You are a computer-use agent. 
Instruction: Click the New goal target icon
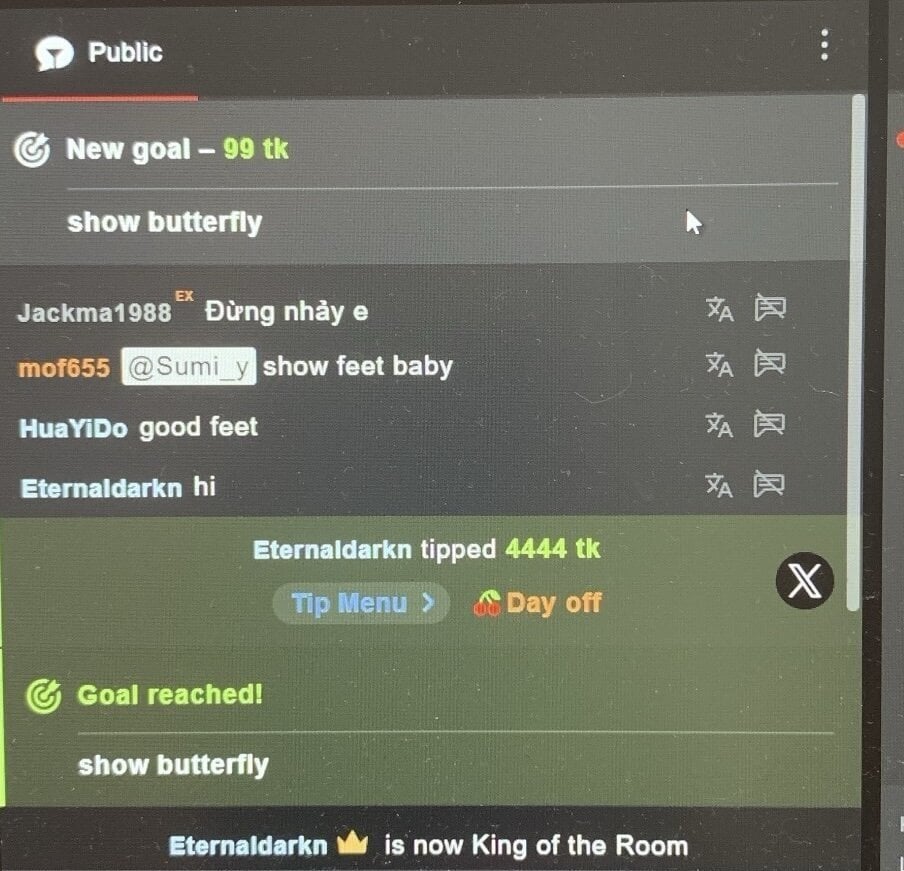(32, 150)
